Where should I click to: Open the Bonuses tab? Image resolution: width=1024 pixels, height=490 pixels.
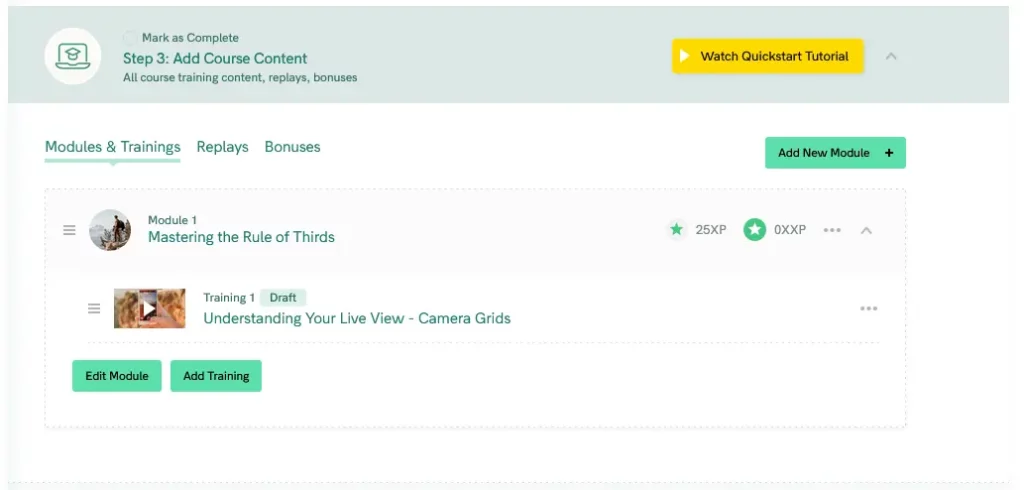293,147
